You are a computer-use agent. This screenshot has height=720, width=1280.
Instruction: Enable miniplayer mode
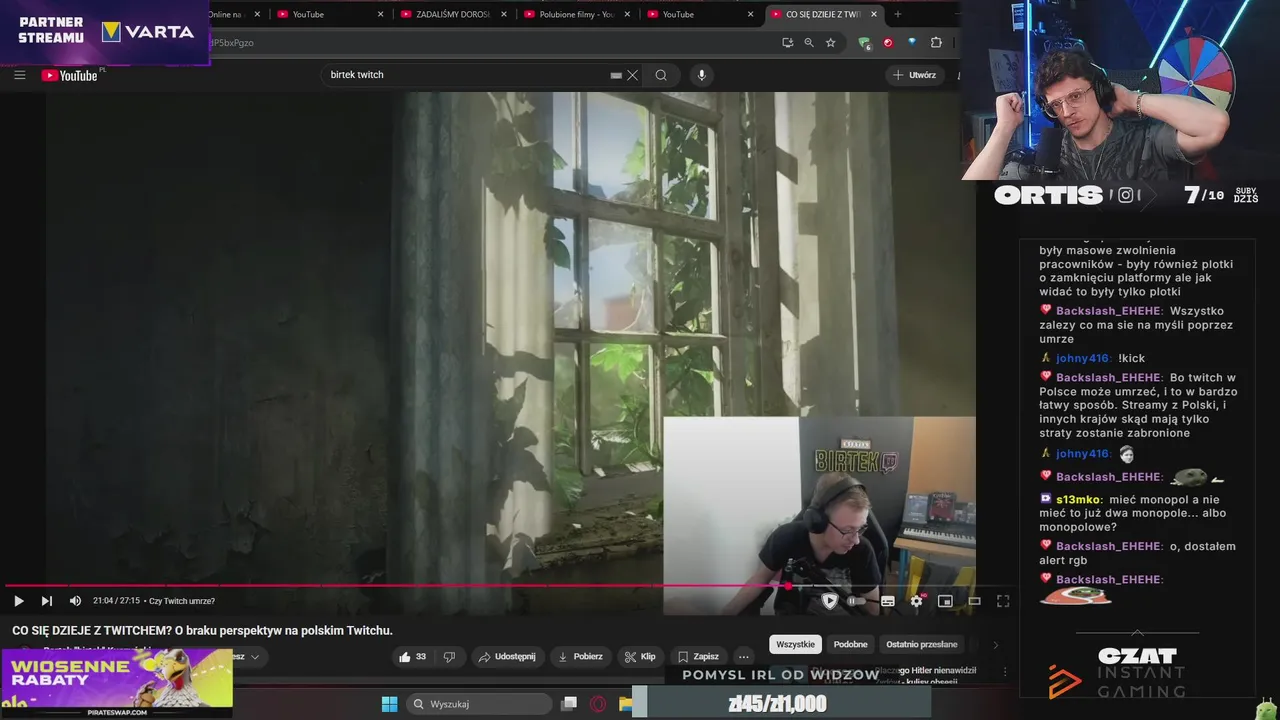[x=945, y=601]
